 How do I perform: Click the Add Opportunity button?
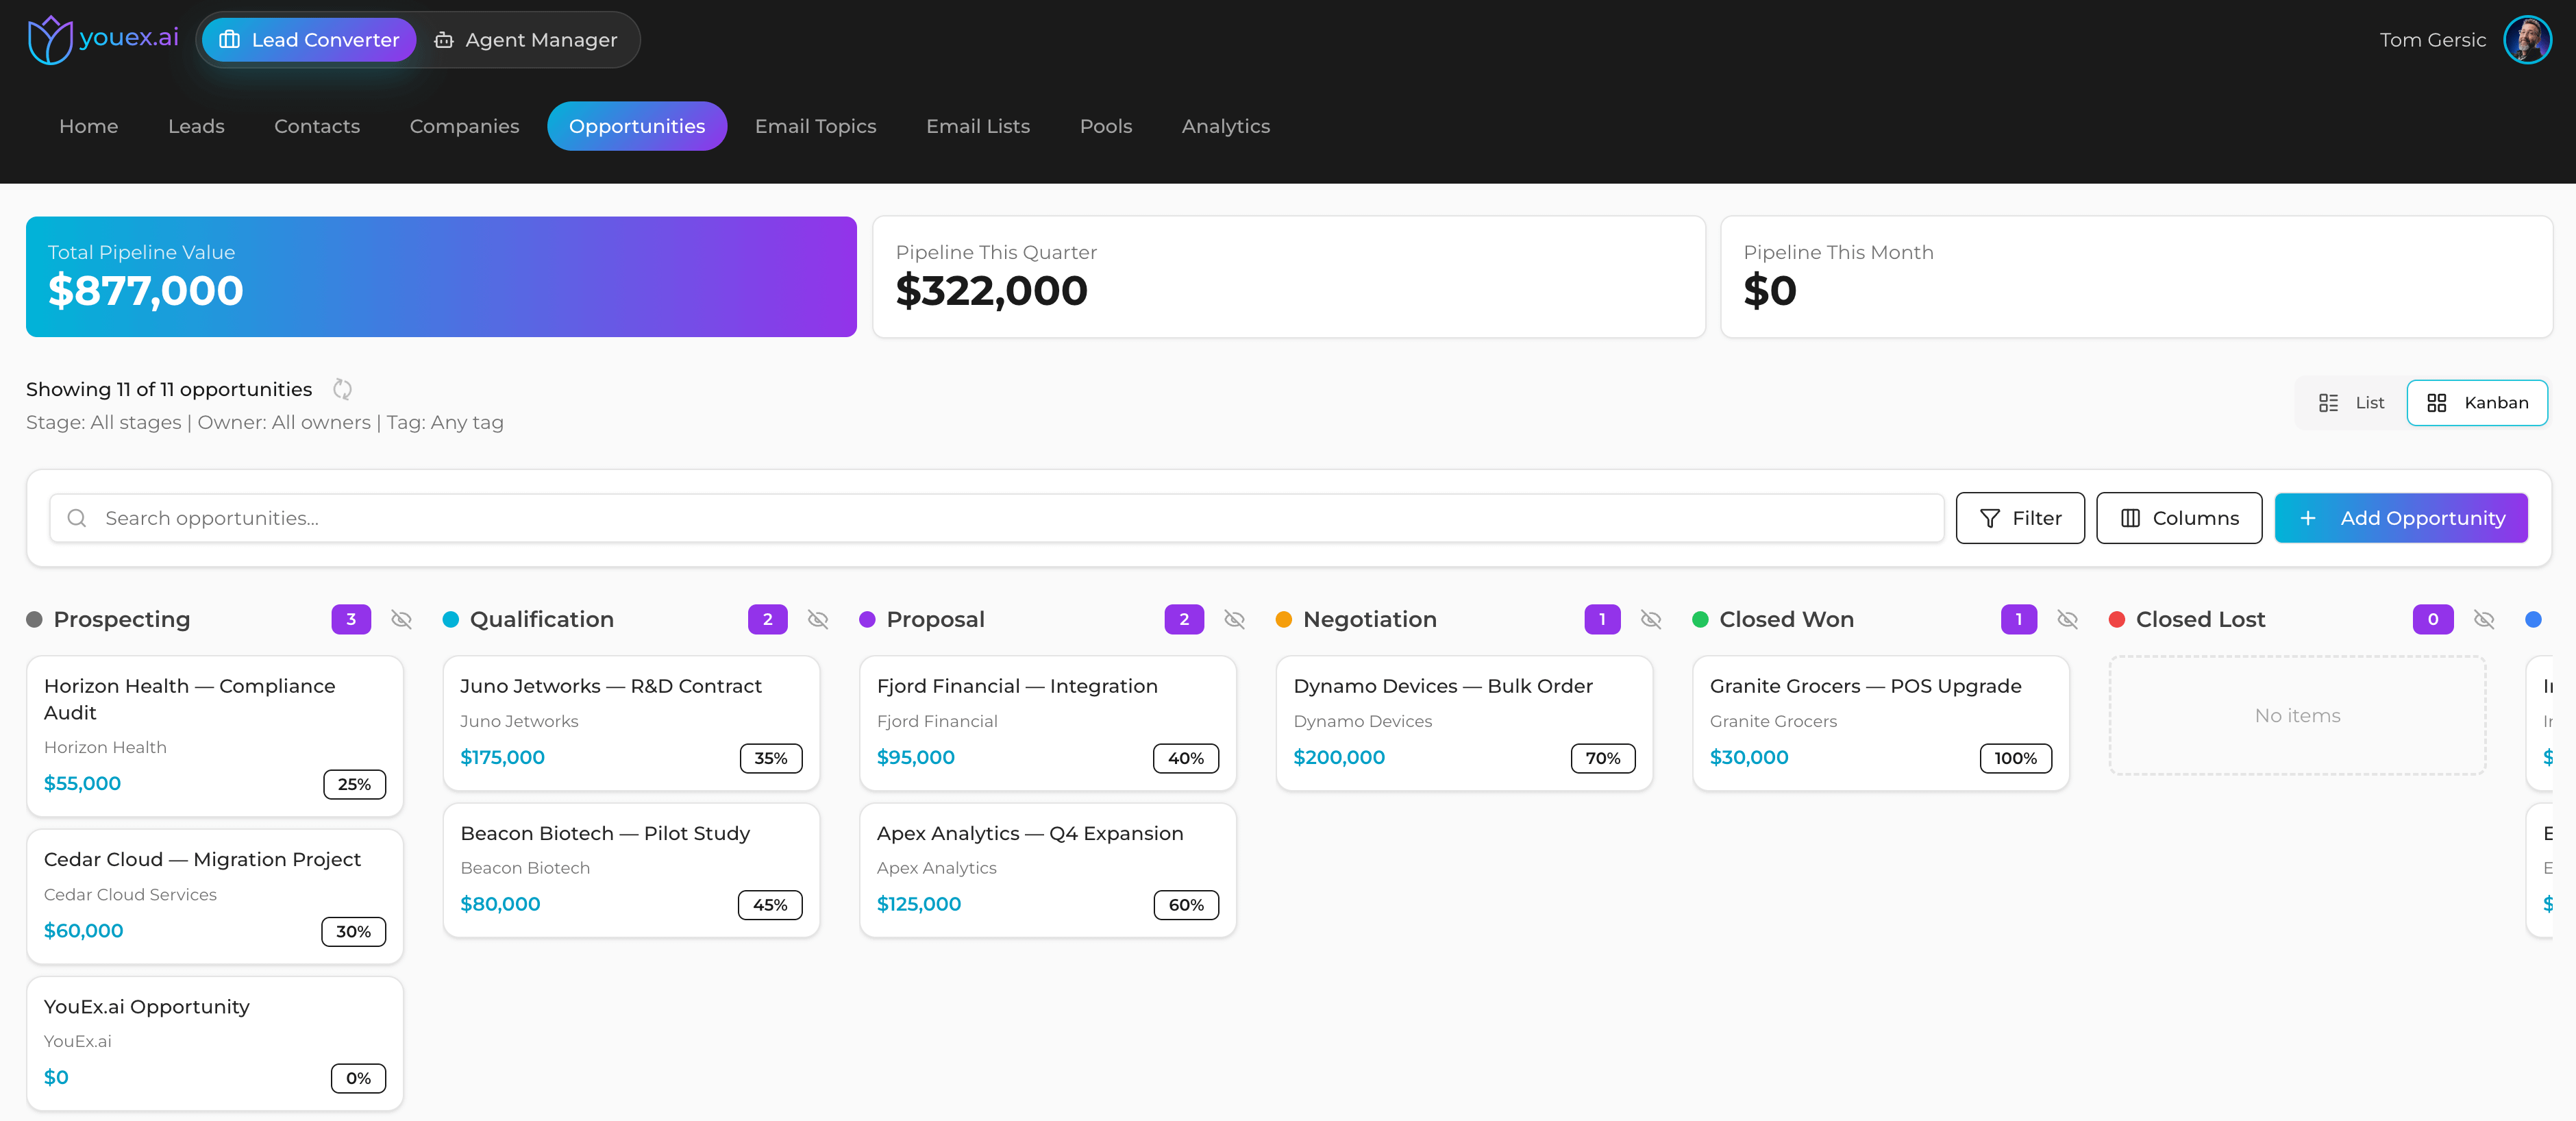[x=2401, y=518]
